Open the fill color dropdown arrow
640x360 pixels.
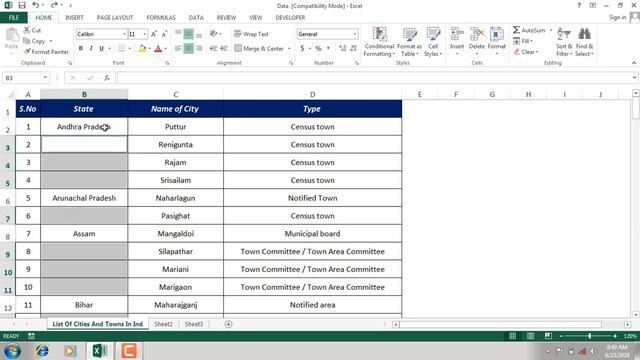click(x=150, y=49)
